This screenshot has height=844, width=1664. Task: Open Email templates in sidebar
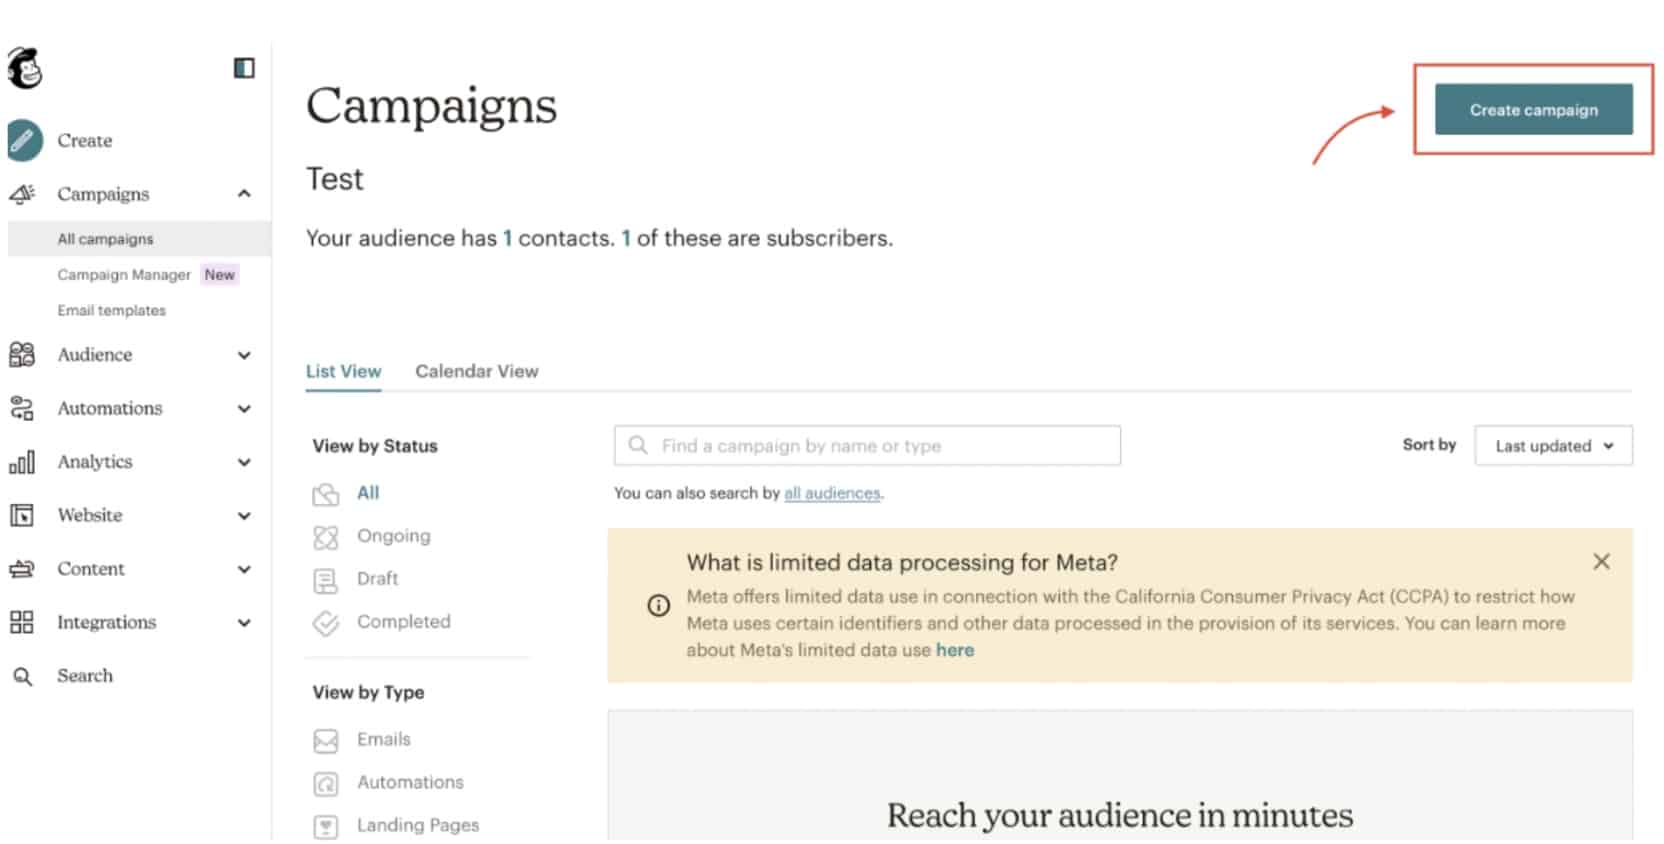111,311
